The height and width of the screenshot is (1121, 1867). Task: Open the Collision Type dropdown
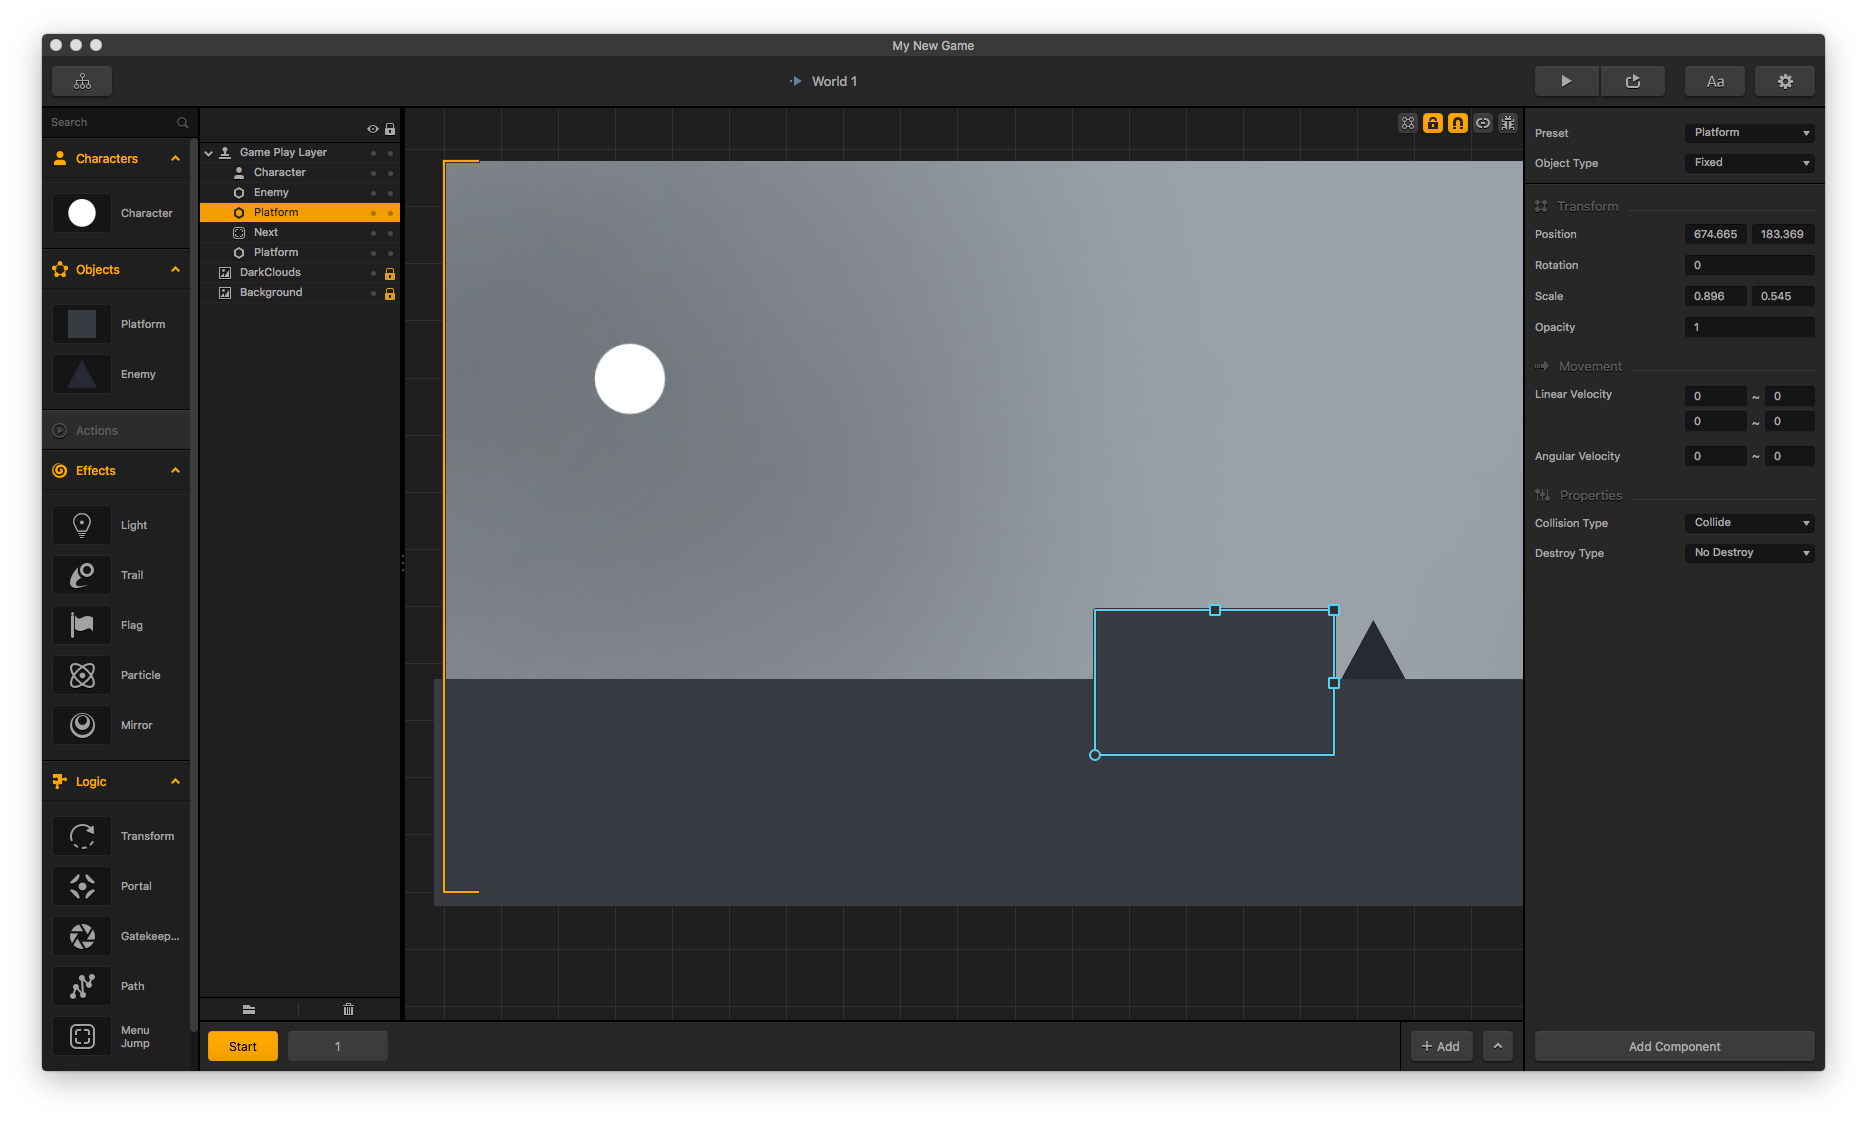1749,523
